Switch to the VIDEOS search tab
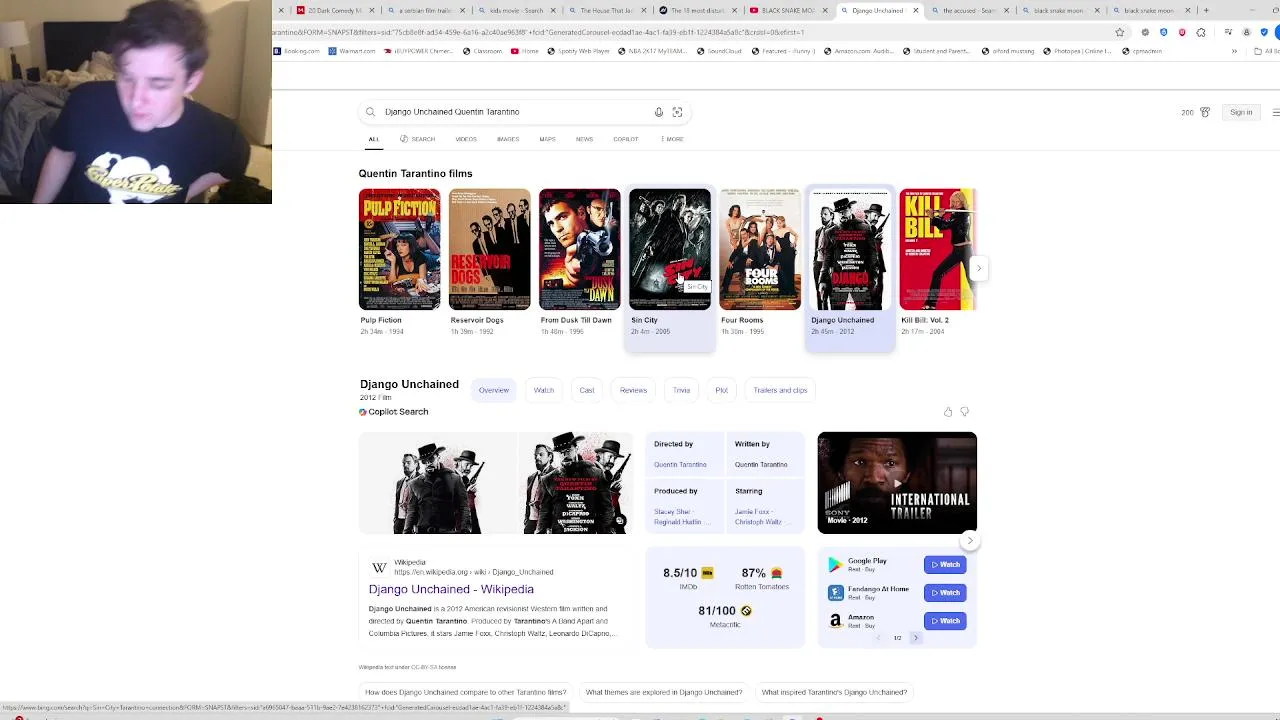Image resolution: width=1280 pixels, height=720 pixels. point(466,139)
